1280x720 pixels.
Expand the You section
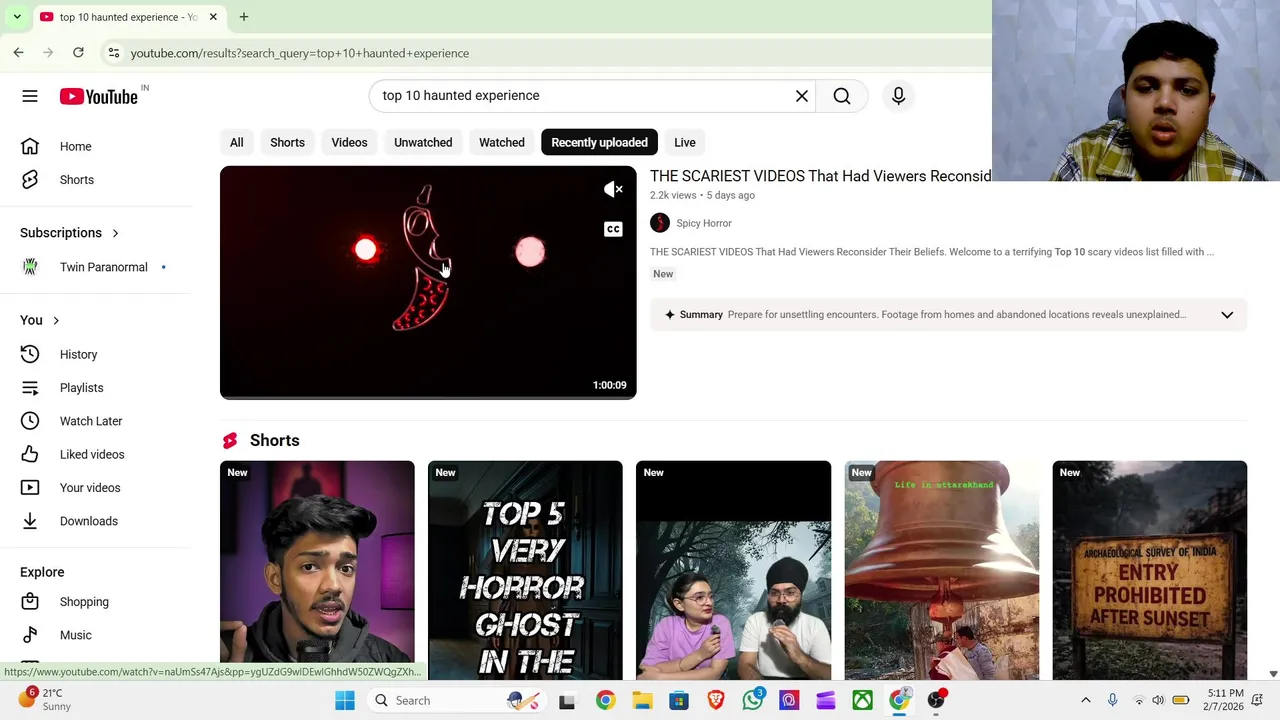(x=40, y=320)
